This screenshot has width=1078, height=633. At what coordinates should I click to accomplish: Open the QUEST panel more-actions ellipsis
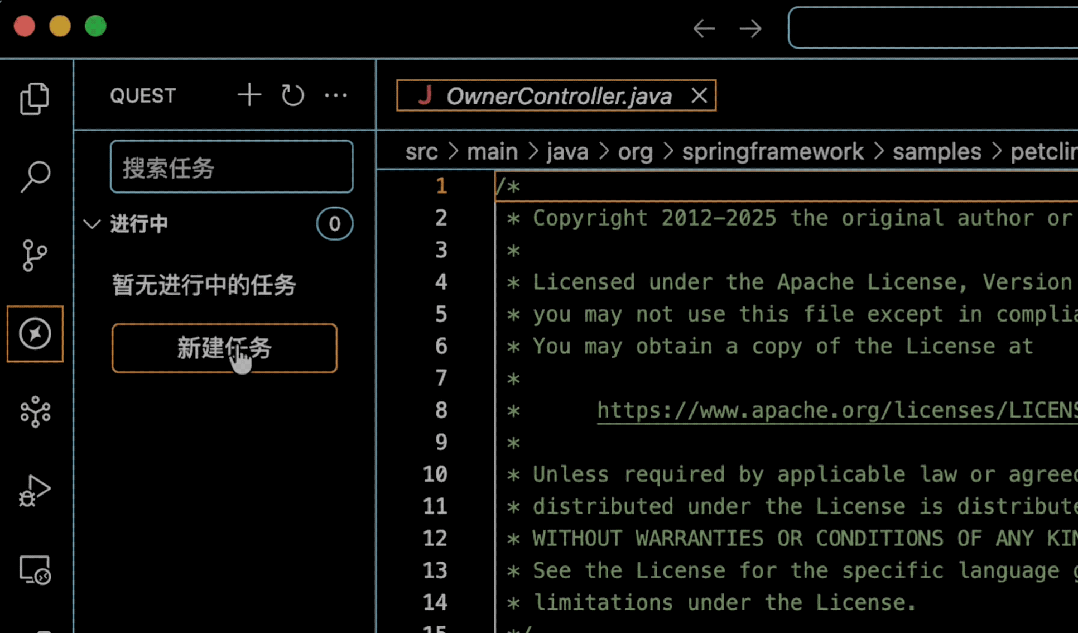point(335,95)
